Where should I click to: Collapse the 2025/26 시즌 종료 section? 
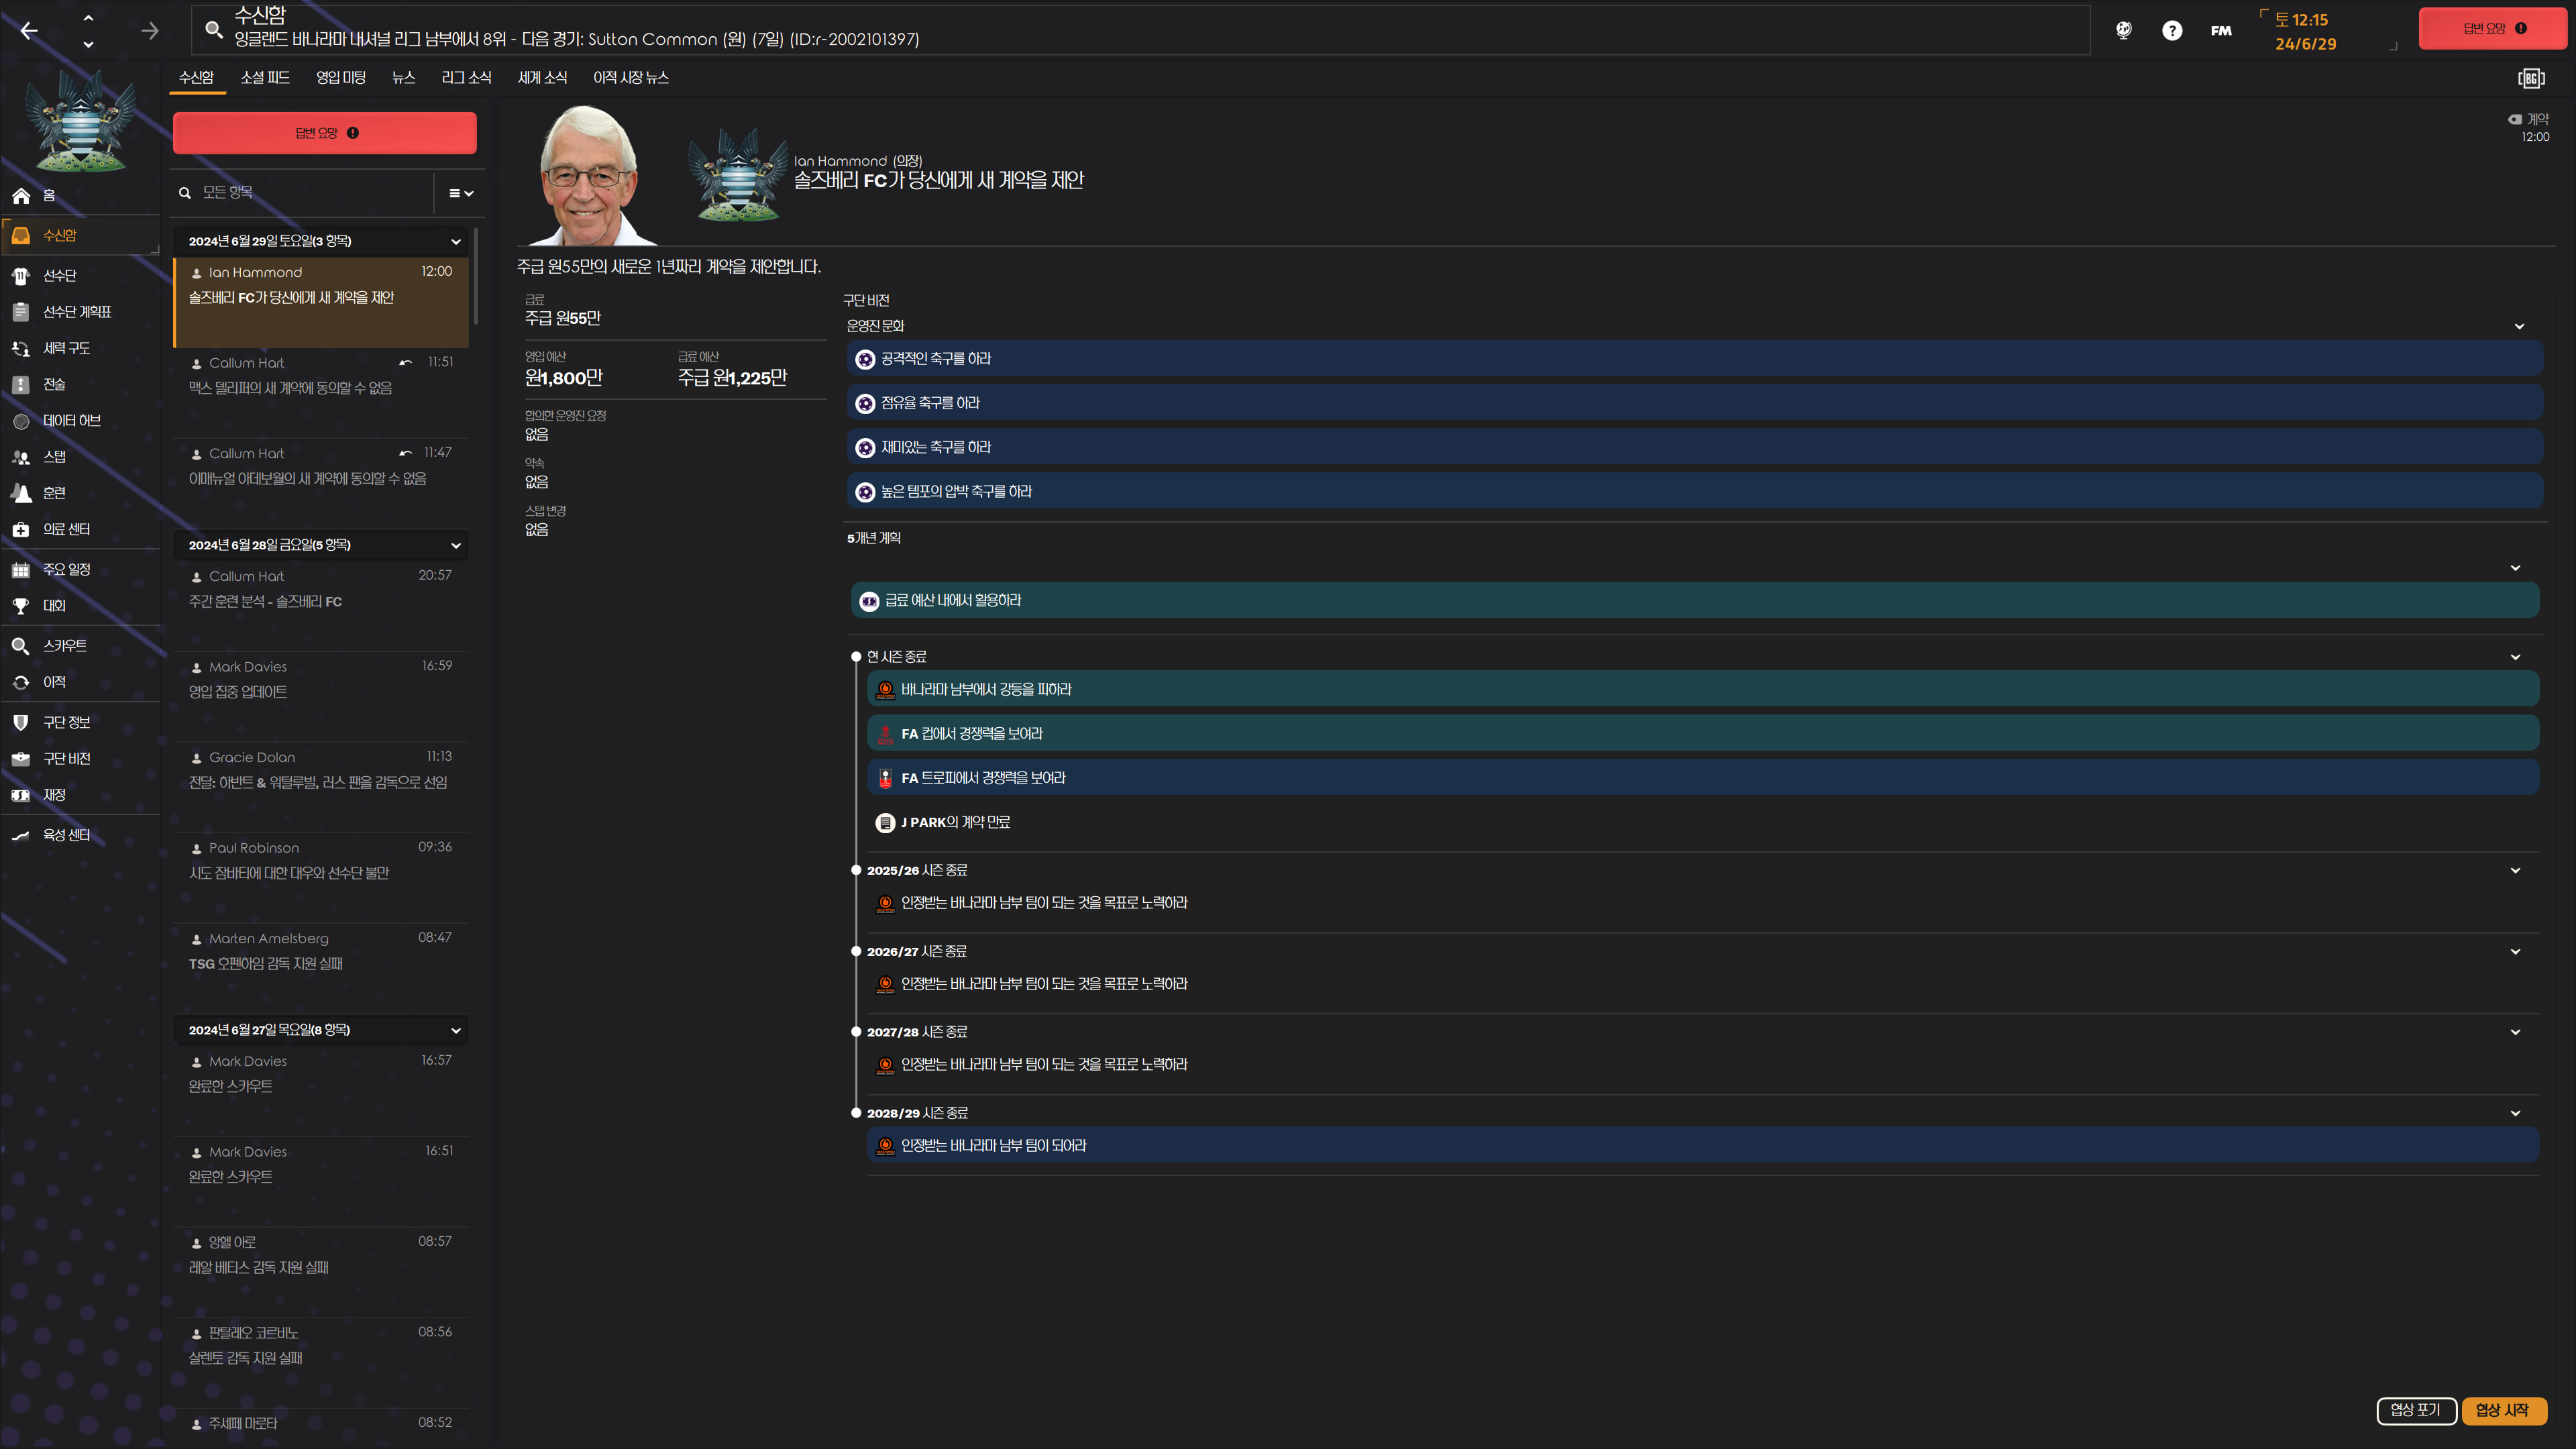point(2515,870)
